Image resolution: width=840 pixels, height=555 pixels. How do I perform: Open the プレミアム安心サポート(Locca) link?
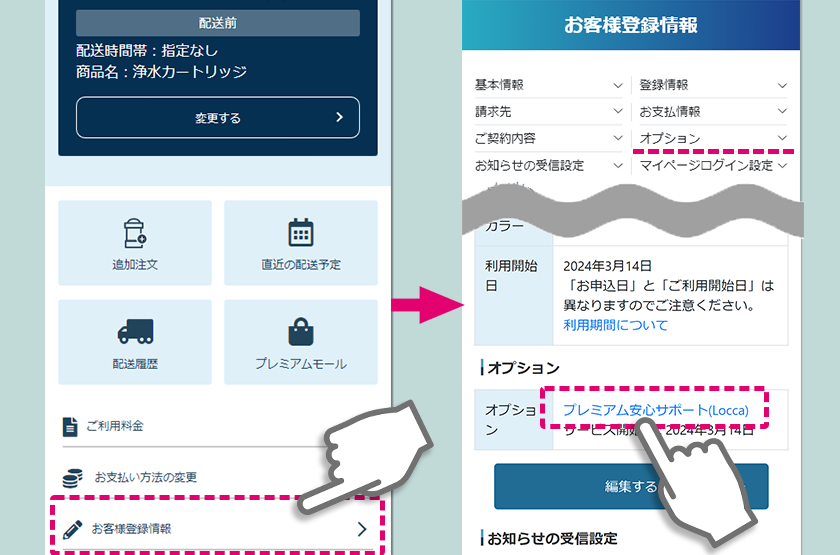pos(655,410)
